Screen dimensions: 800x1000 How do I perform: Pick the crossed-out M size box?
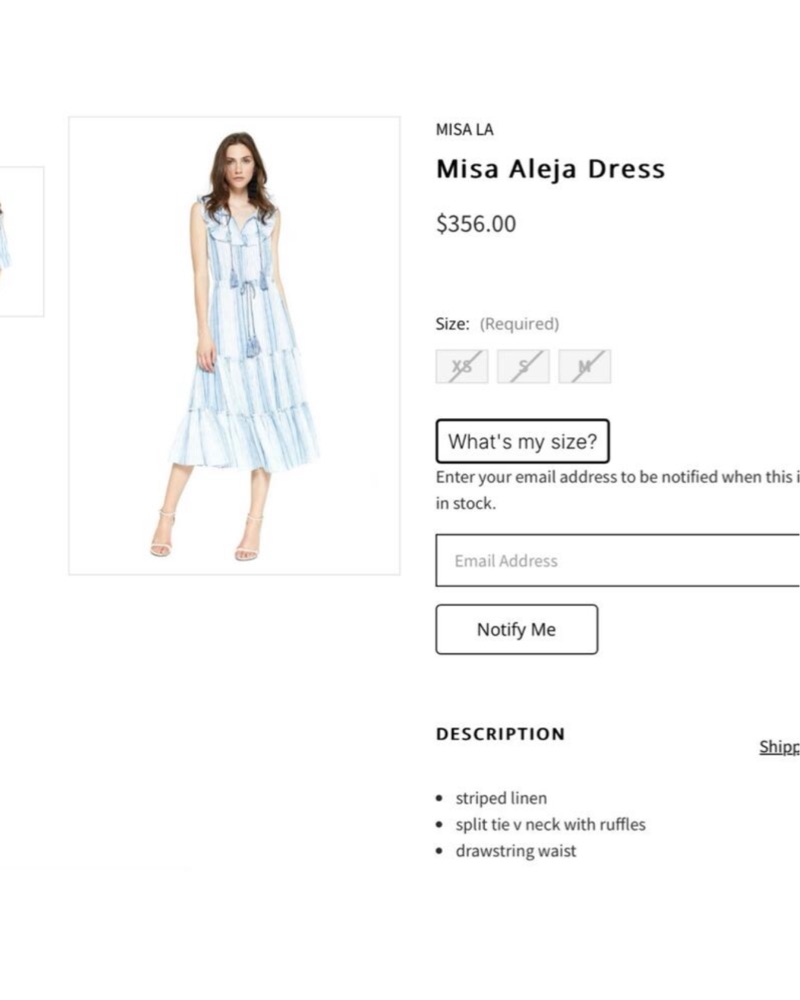tap(584, 367)
